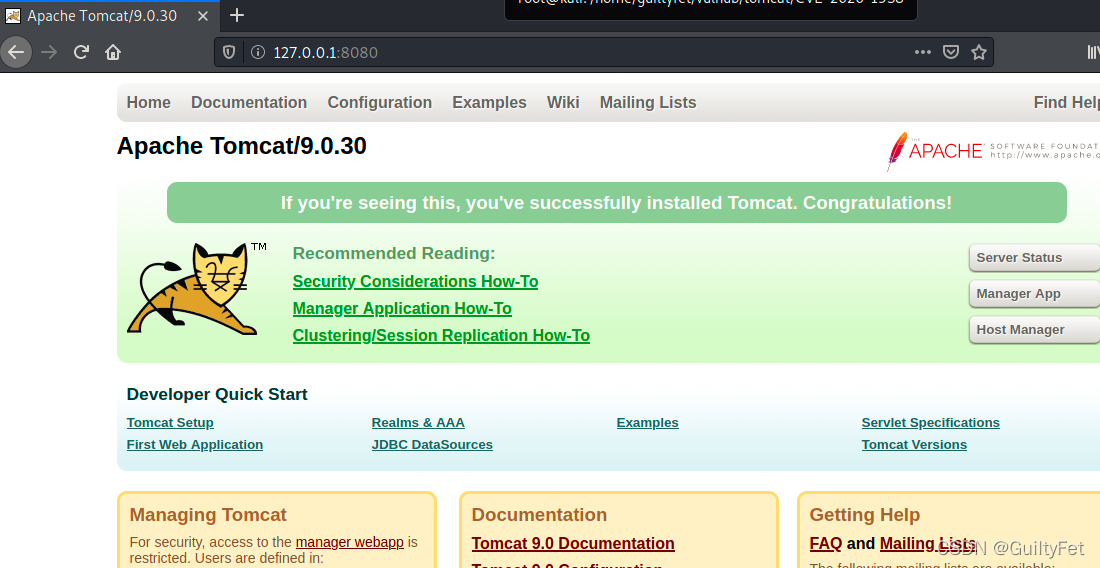Open the Realms & AAA link
Screen dimensions: 1100x568
click(x=418, y=423)
